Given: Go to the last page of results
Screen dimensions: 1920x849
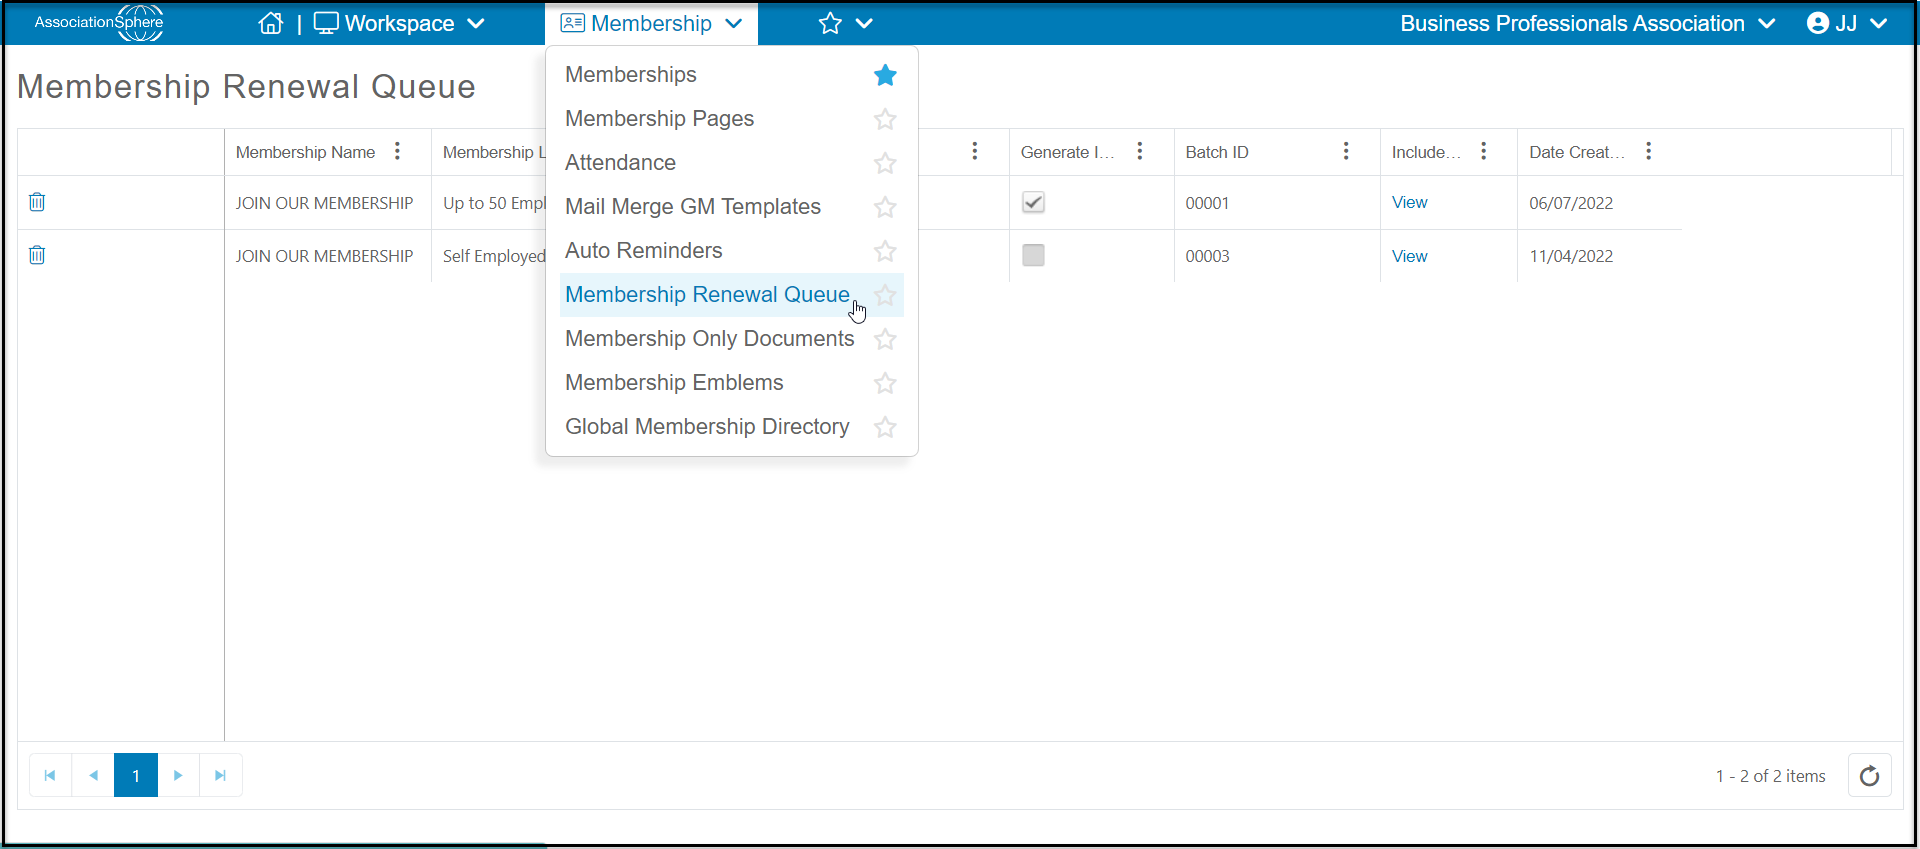Looking at the screenshot, I should click(x=221, y=775).
